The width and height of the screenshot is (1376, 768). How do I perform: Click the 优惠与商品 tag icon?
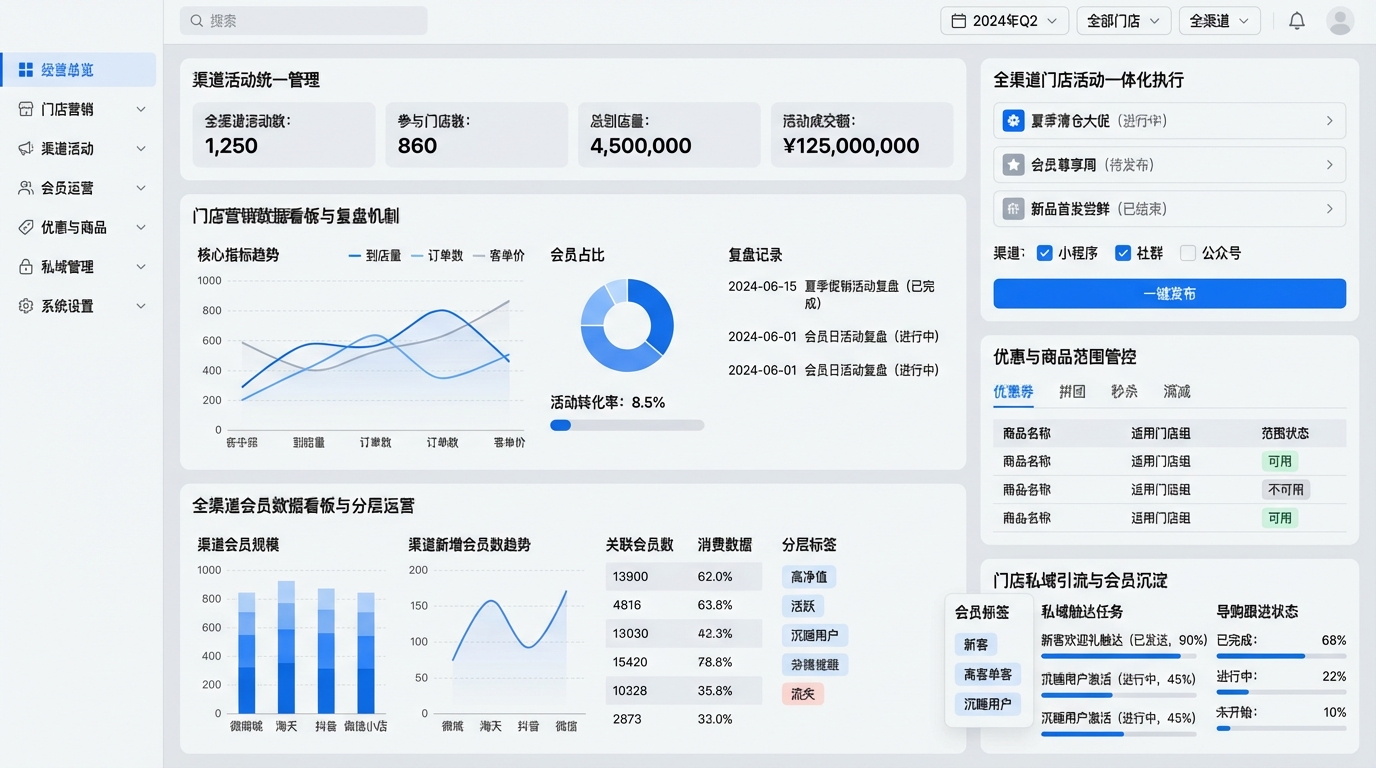pyautogui.click(x=26, y=227)
